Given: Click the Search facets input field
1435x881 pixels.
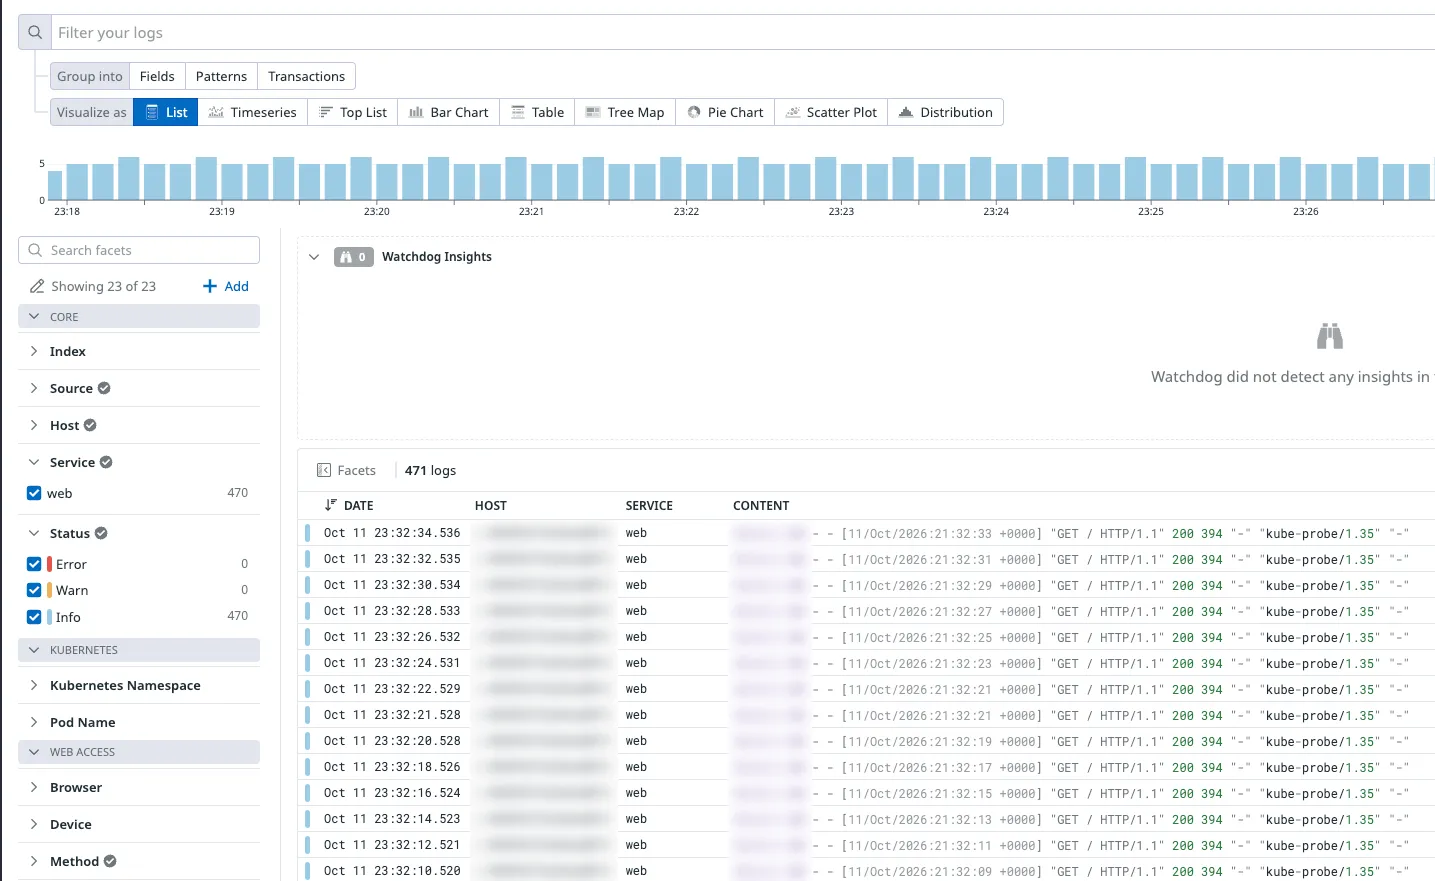Looking at the screenshot, I should (x=139, y=250).
